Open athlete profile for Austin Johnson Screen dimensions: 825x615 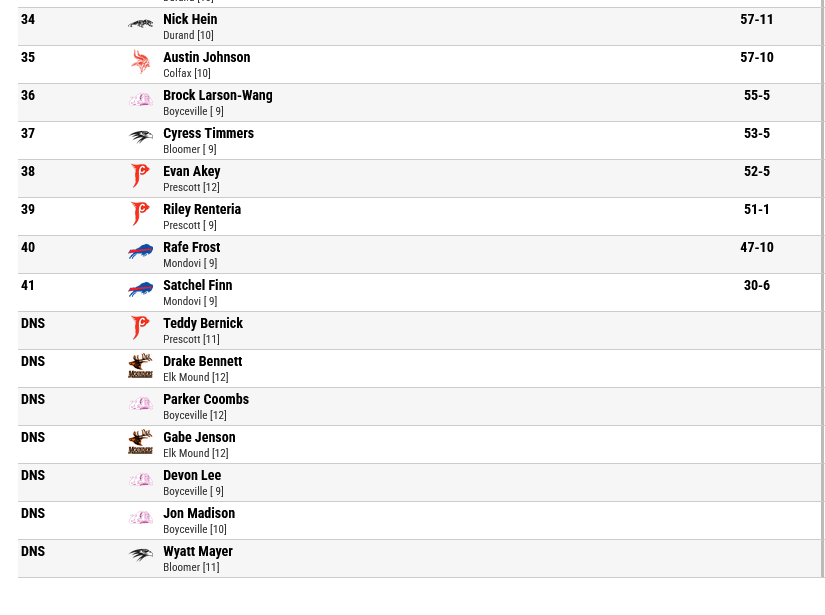[x=207, y=57]
